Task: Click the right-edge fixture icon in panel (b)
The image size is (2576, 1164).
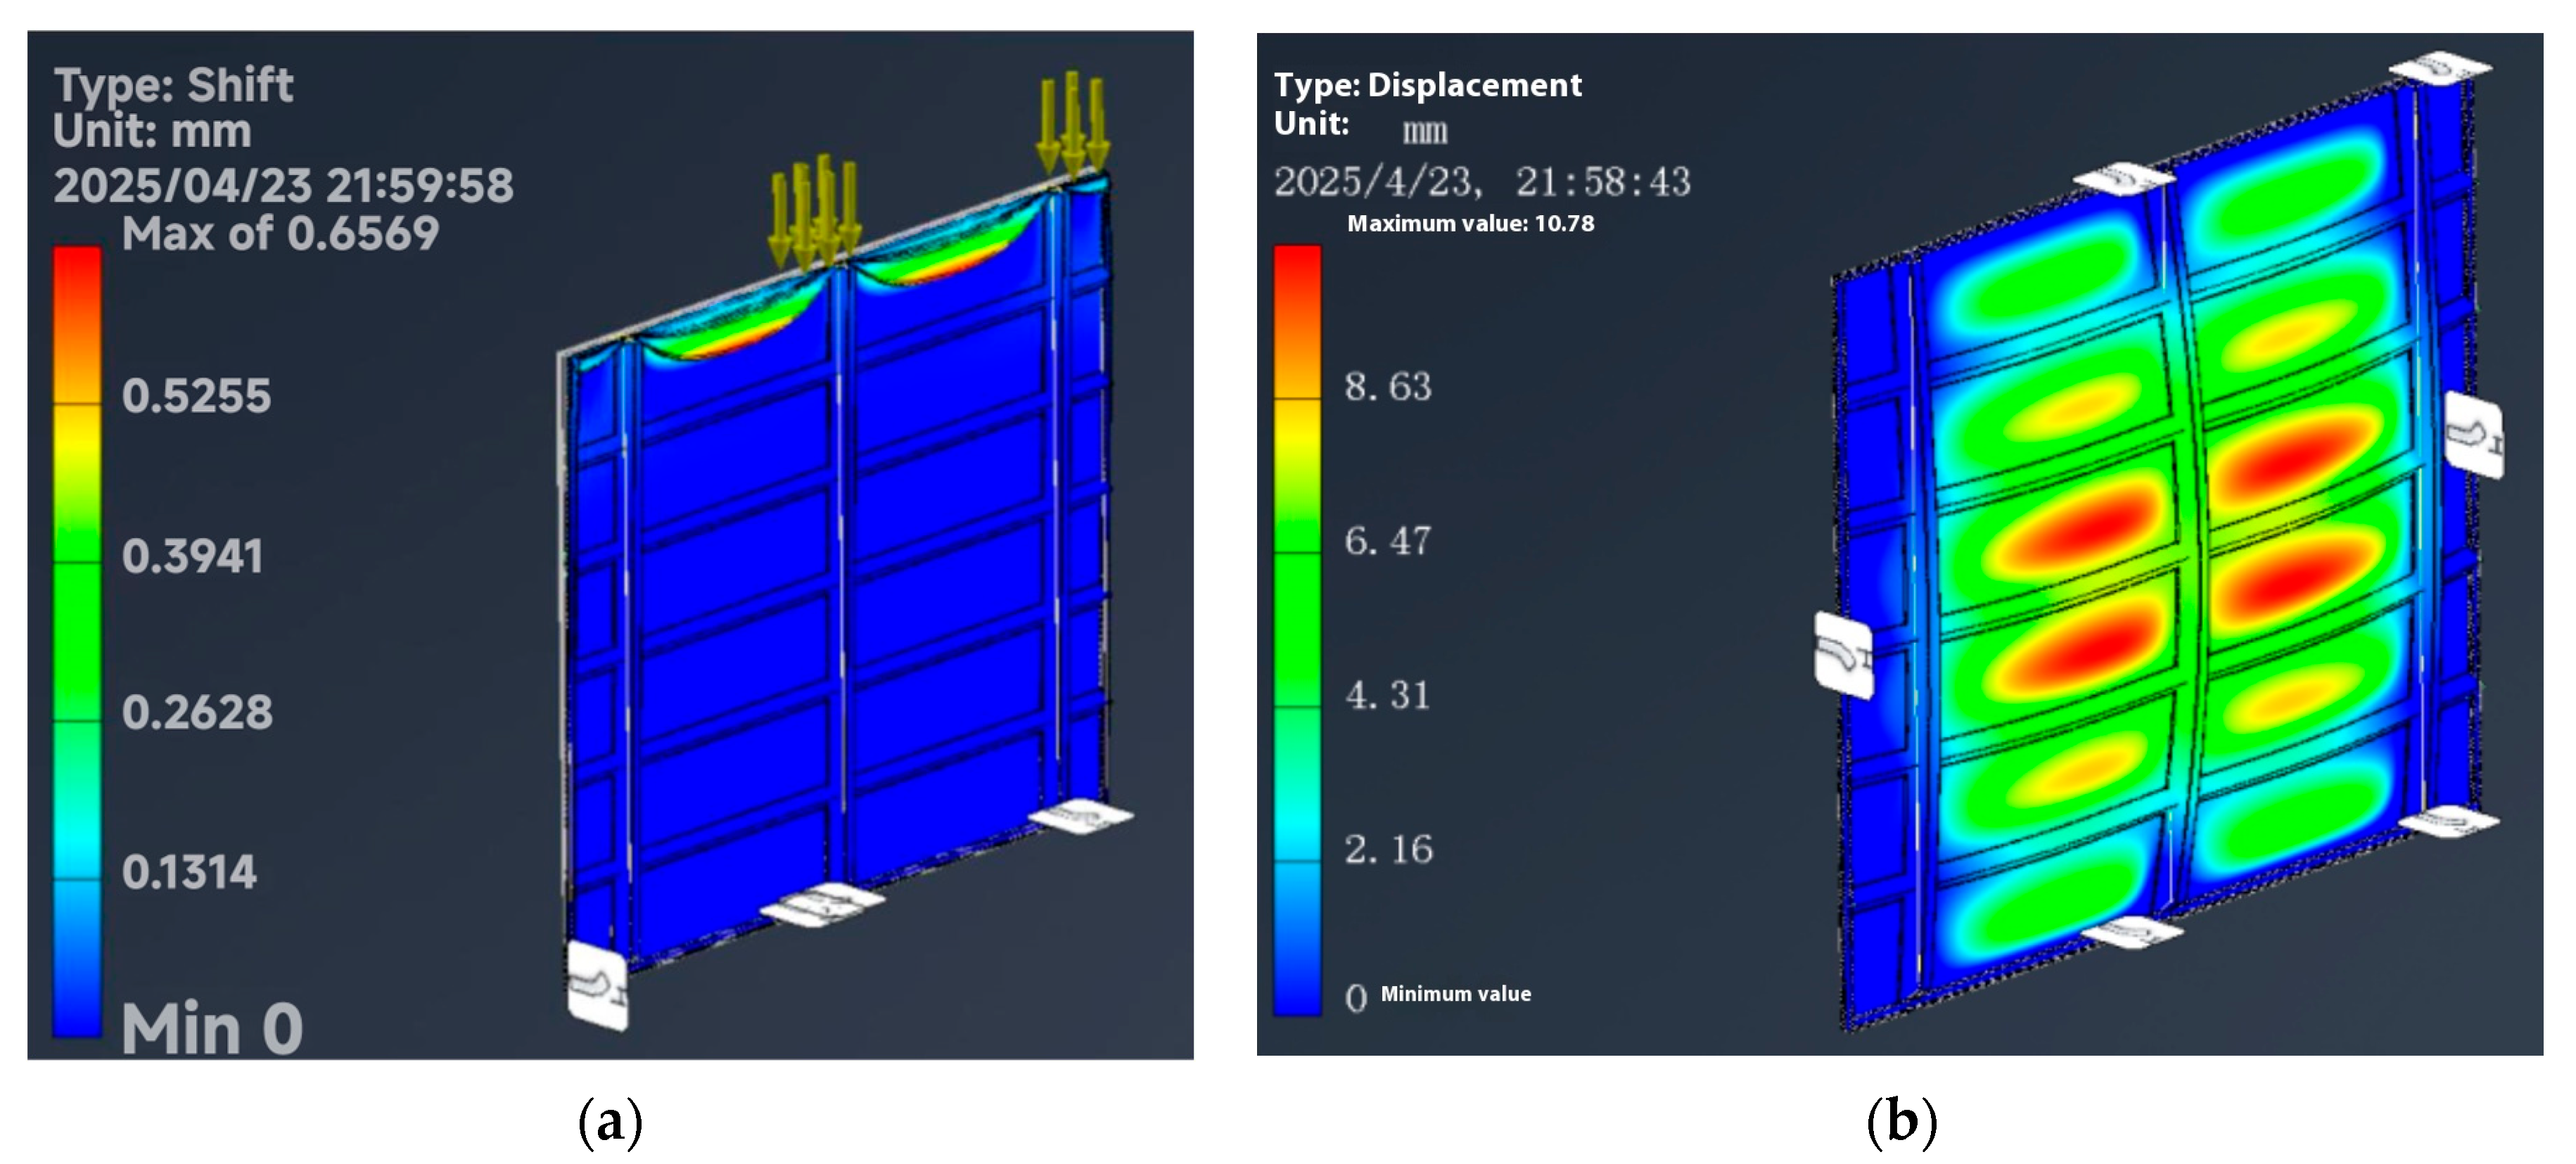Action: click(2474, 434)
